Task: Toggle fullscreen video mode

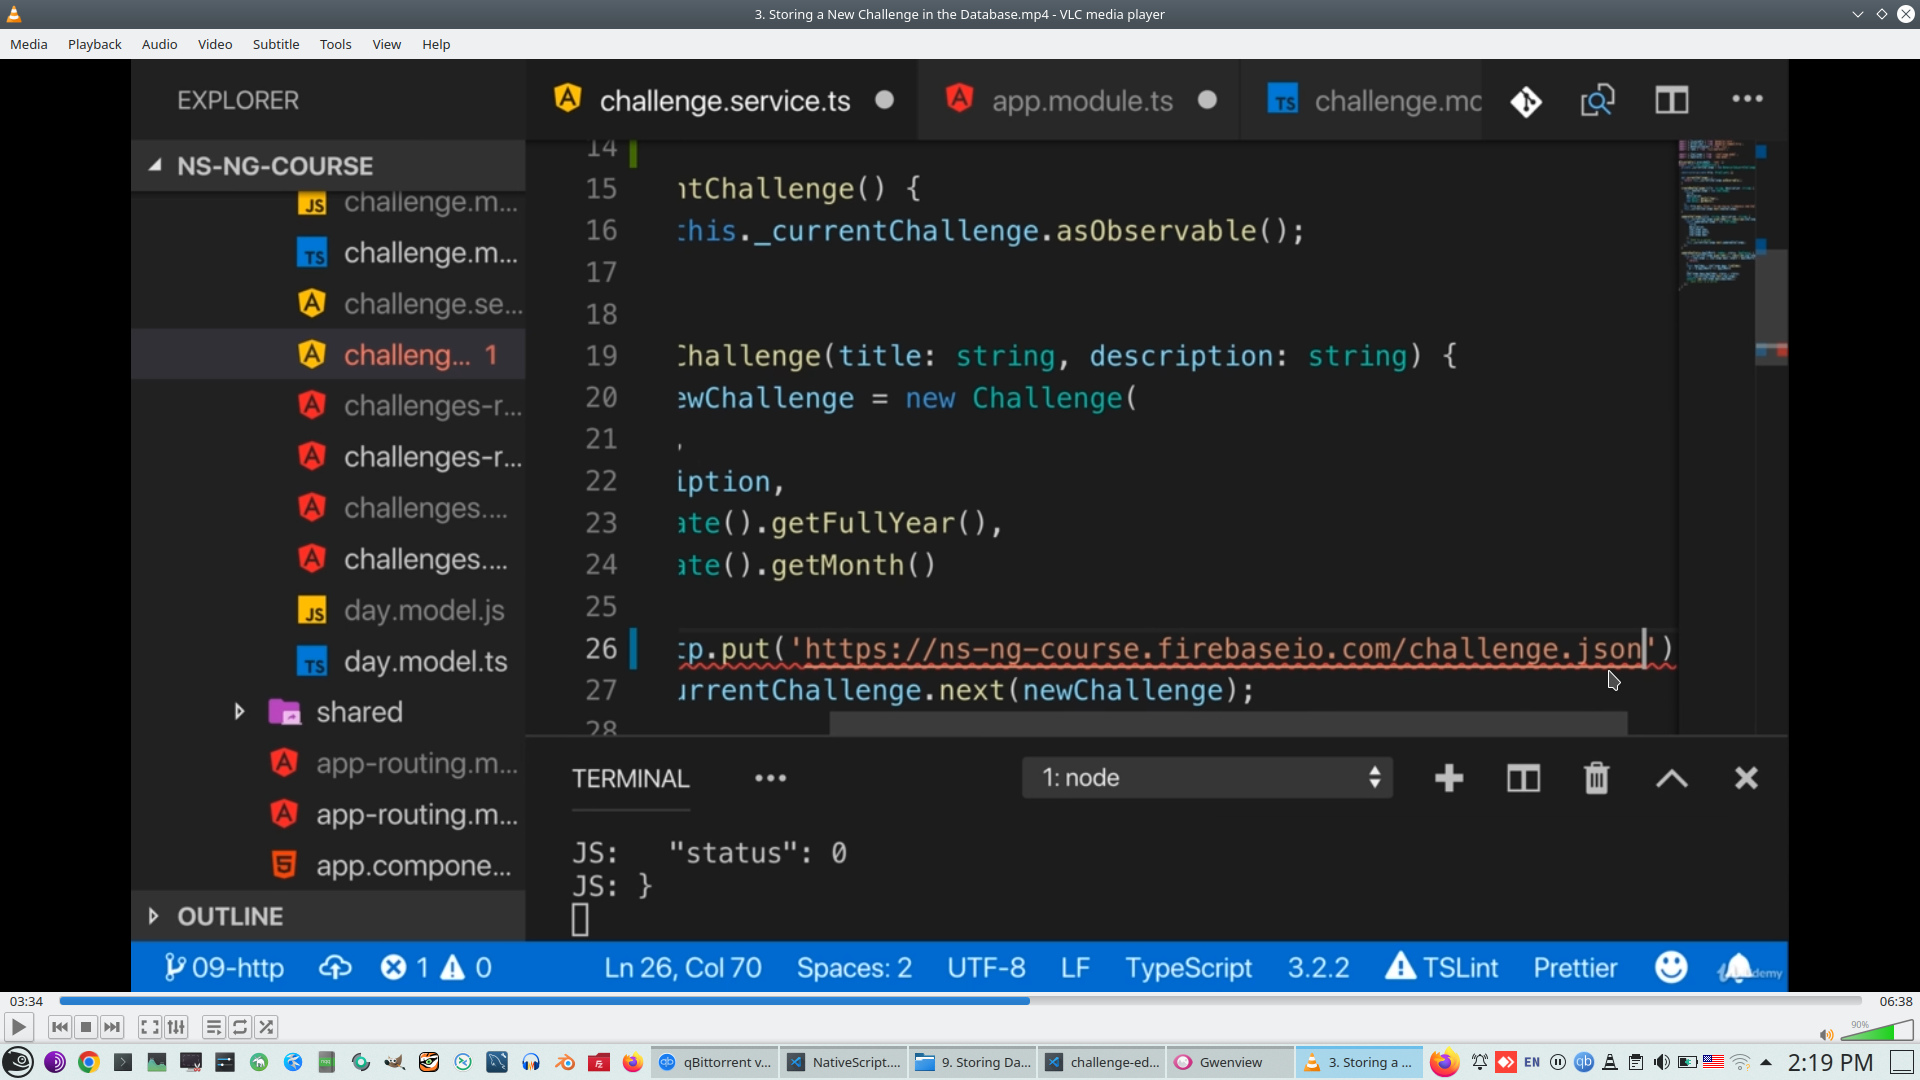Action: pos(149,1027)
